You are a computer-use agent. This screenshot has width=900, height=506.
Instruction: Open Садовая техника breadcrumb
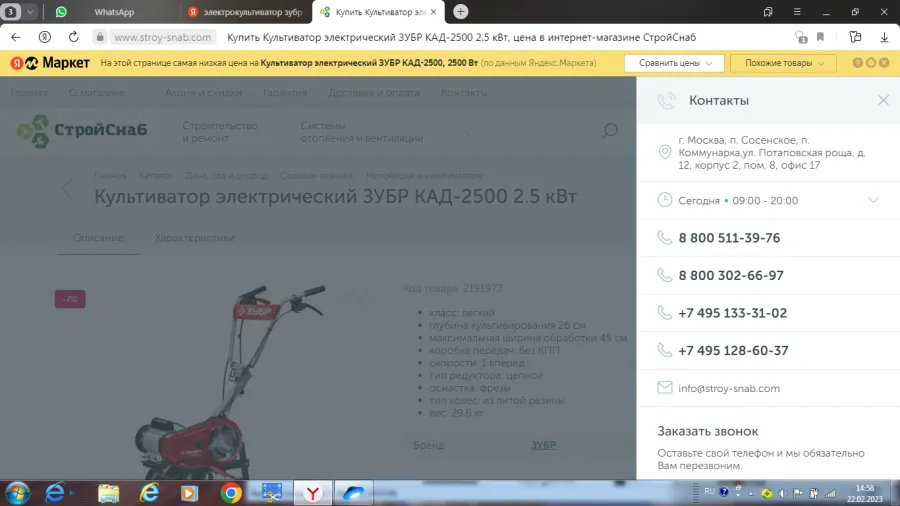(x=316, y=176)
